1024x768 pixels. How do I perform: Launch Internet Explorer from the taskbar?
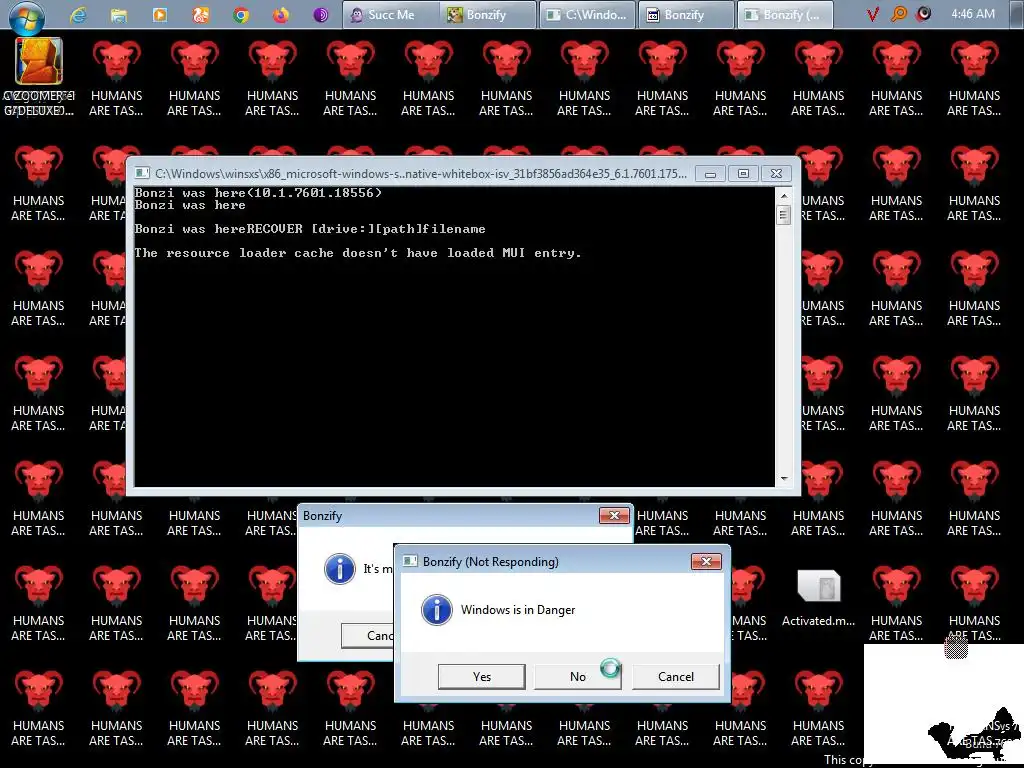click(x=78, y=14)
